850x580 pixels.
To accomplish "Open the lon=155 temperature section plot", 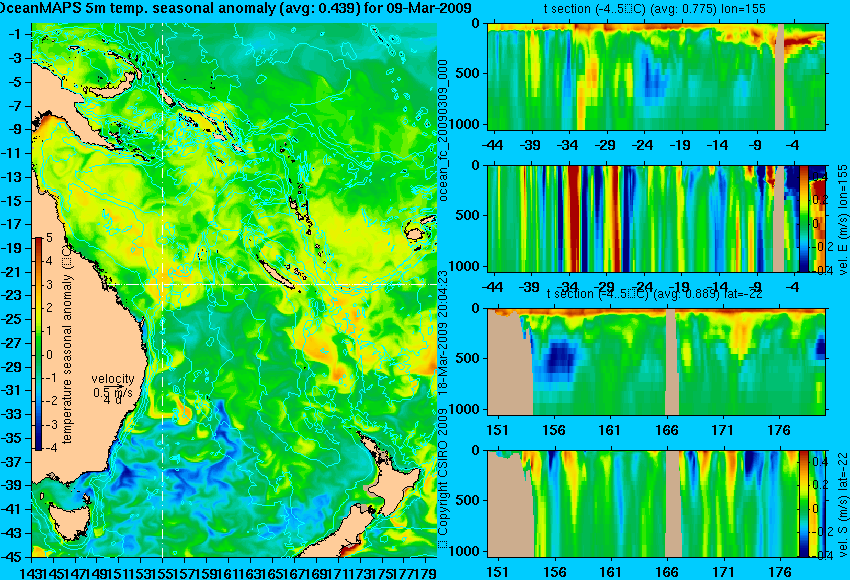I will coord(656,76).
